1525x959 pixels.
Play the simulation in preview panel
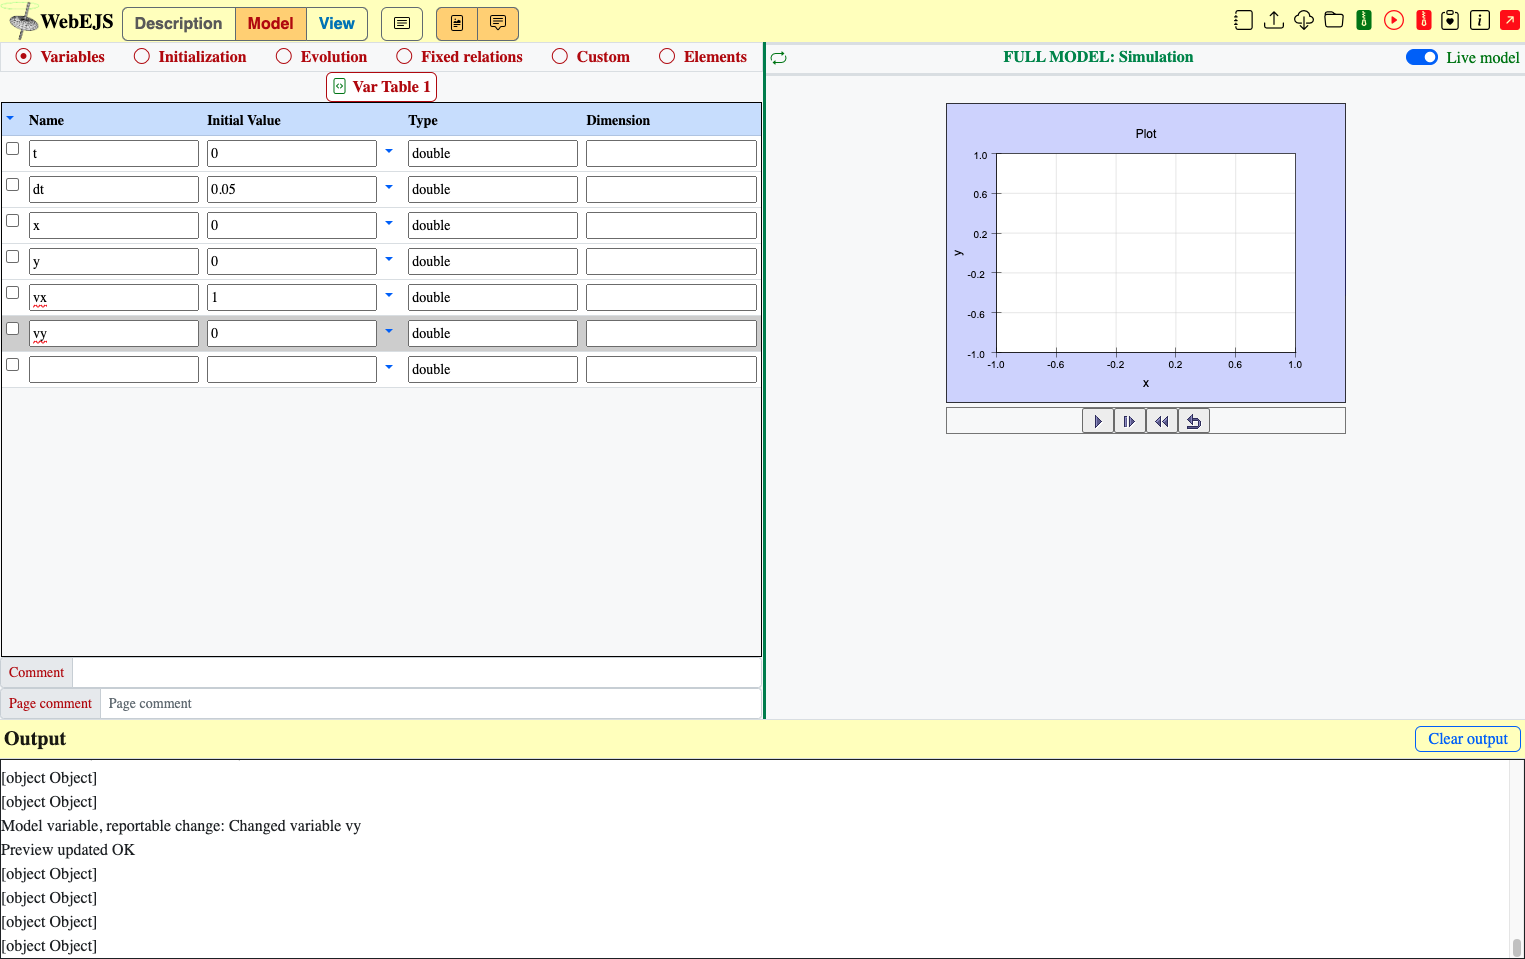pos(1098,421)
